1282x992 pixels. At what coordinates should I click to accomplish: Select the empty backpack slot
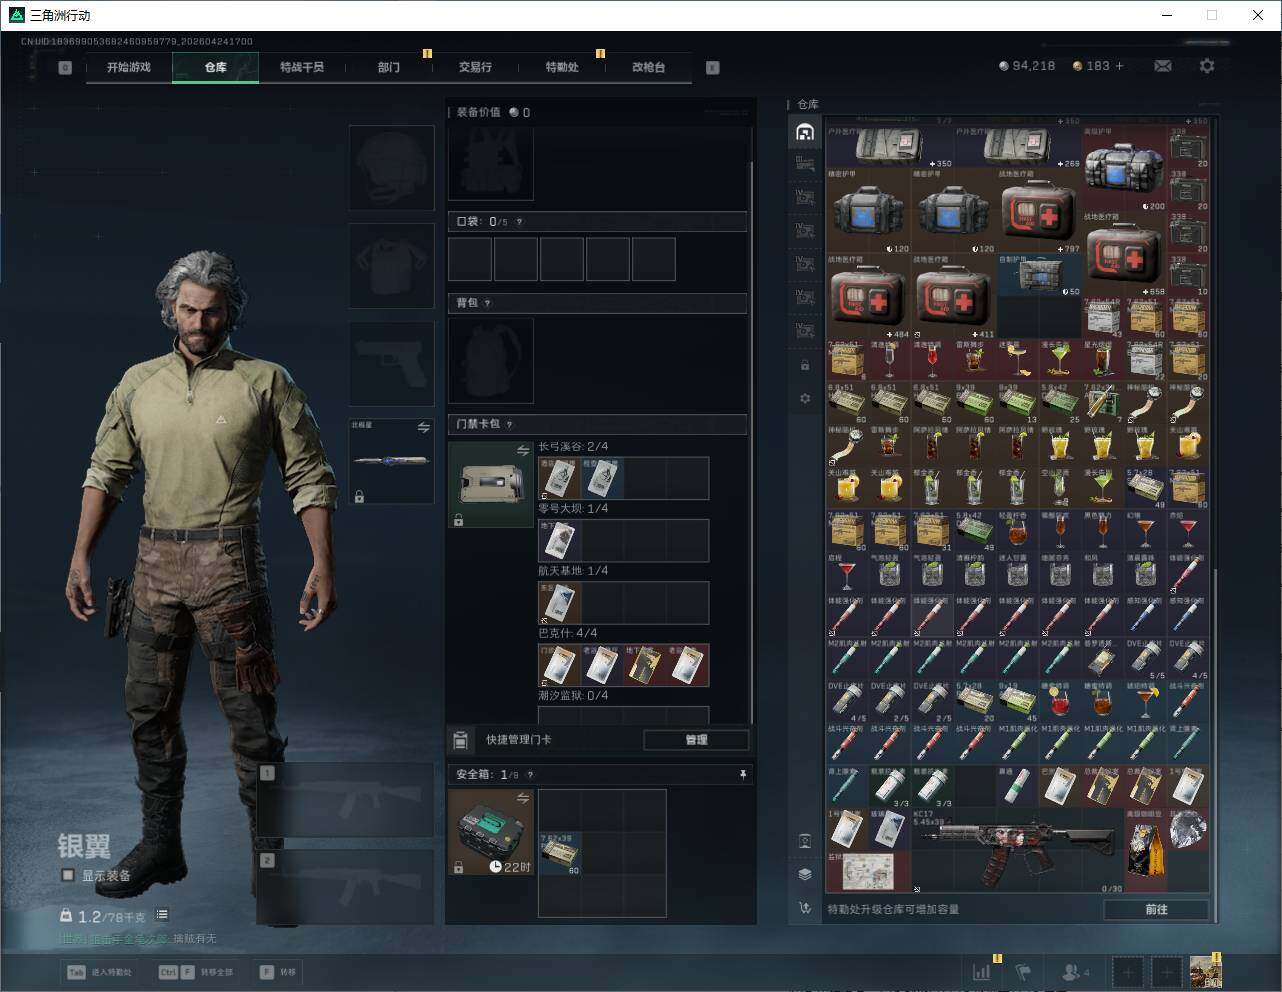pyautogui.click(x=491, y=361)
